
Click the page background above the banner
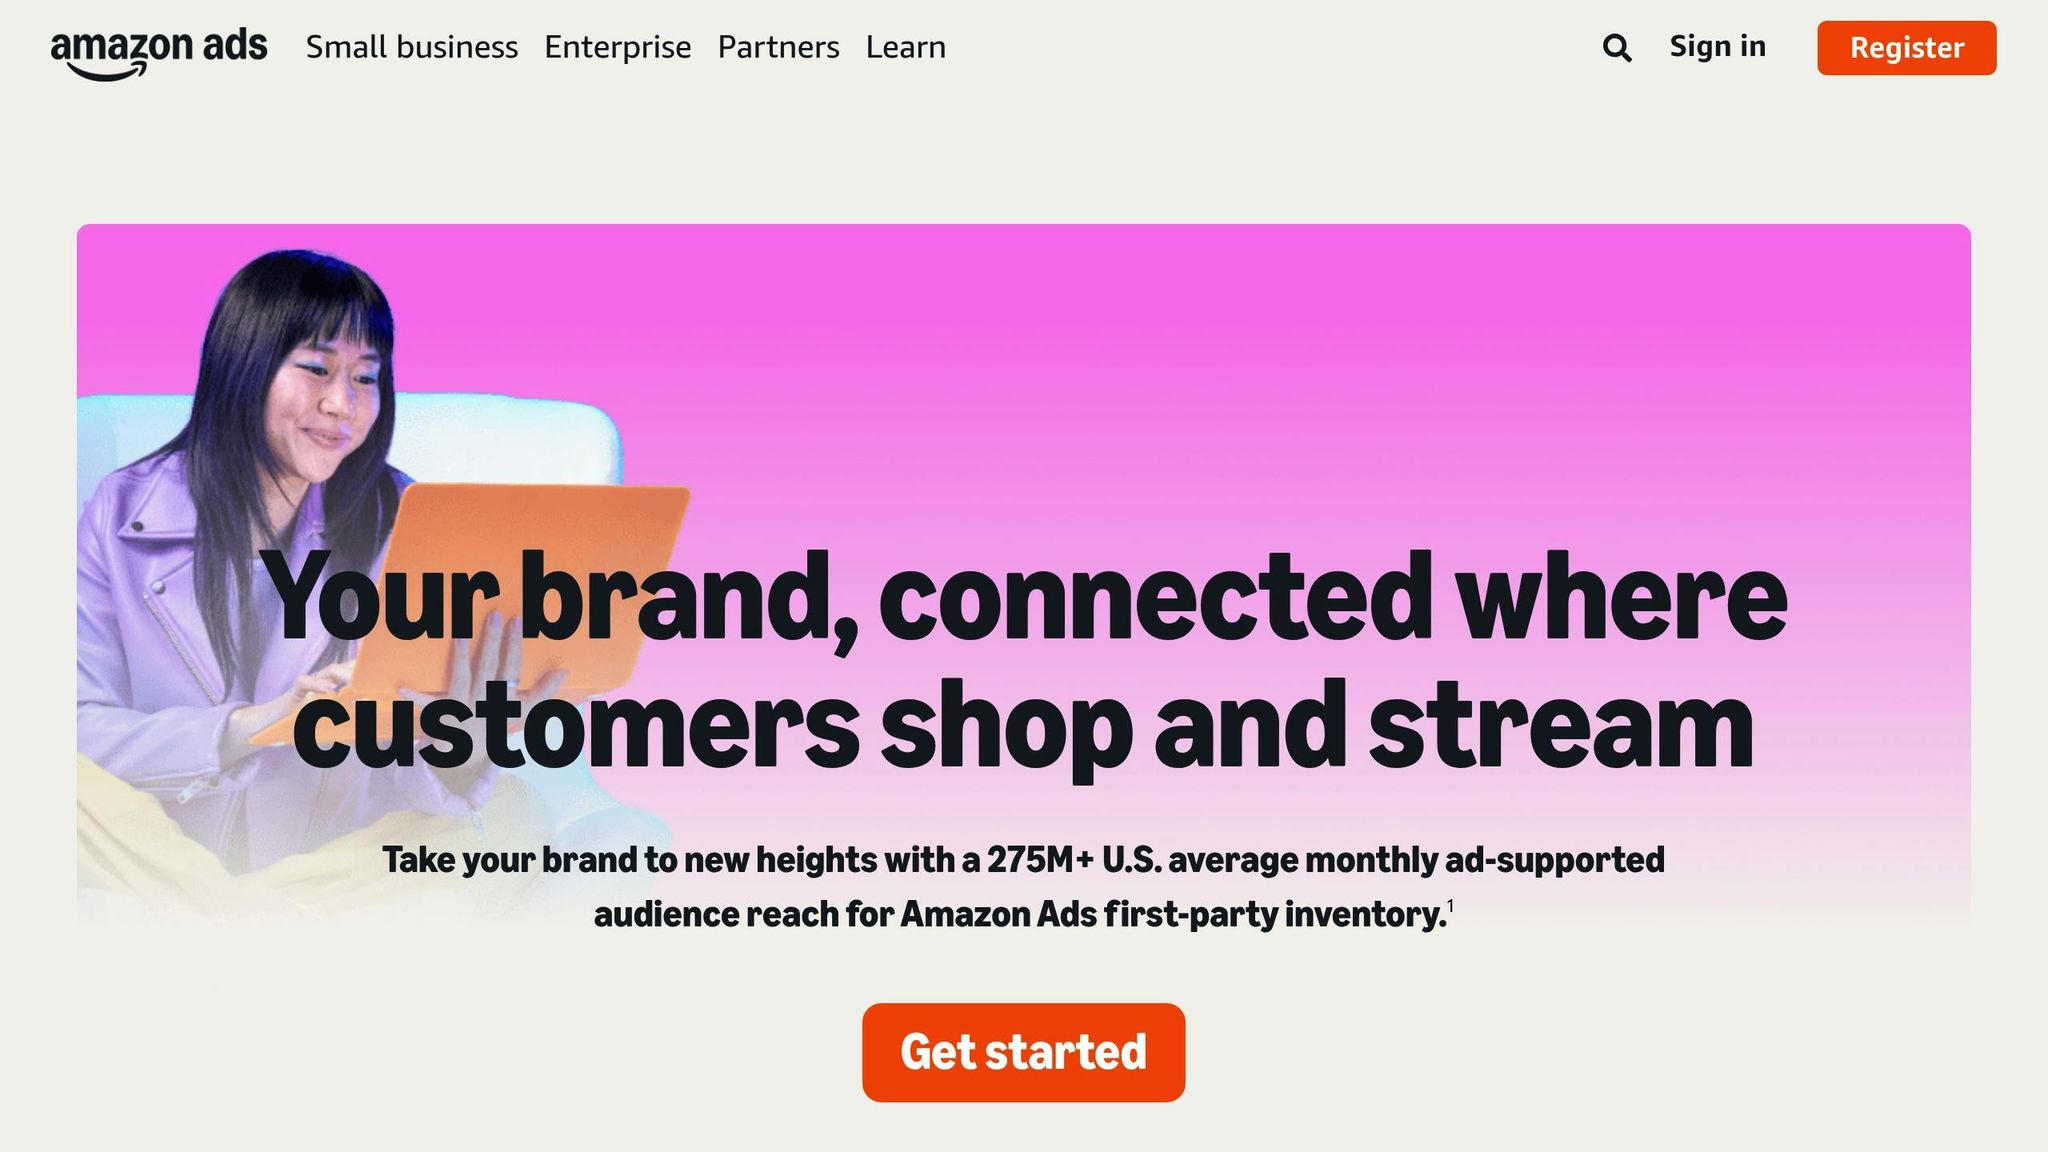(x=1024, y=160)
